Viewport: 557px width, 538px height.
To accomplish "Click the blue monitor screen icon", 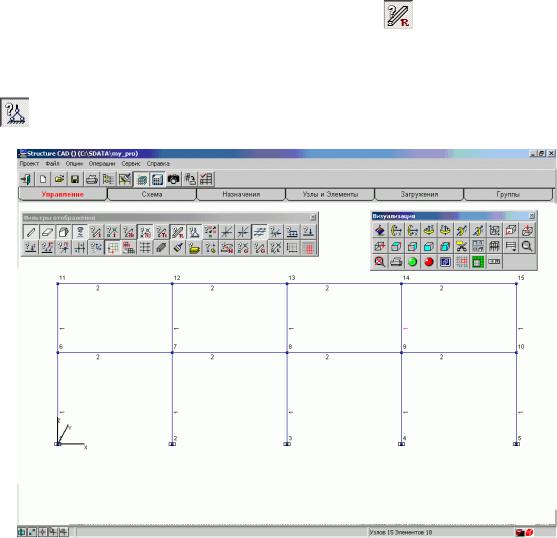I will point(445,262).
